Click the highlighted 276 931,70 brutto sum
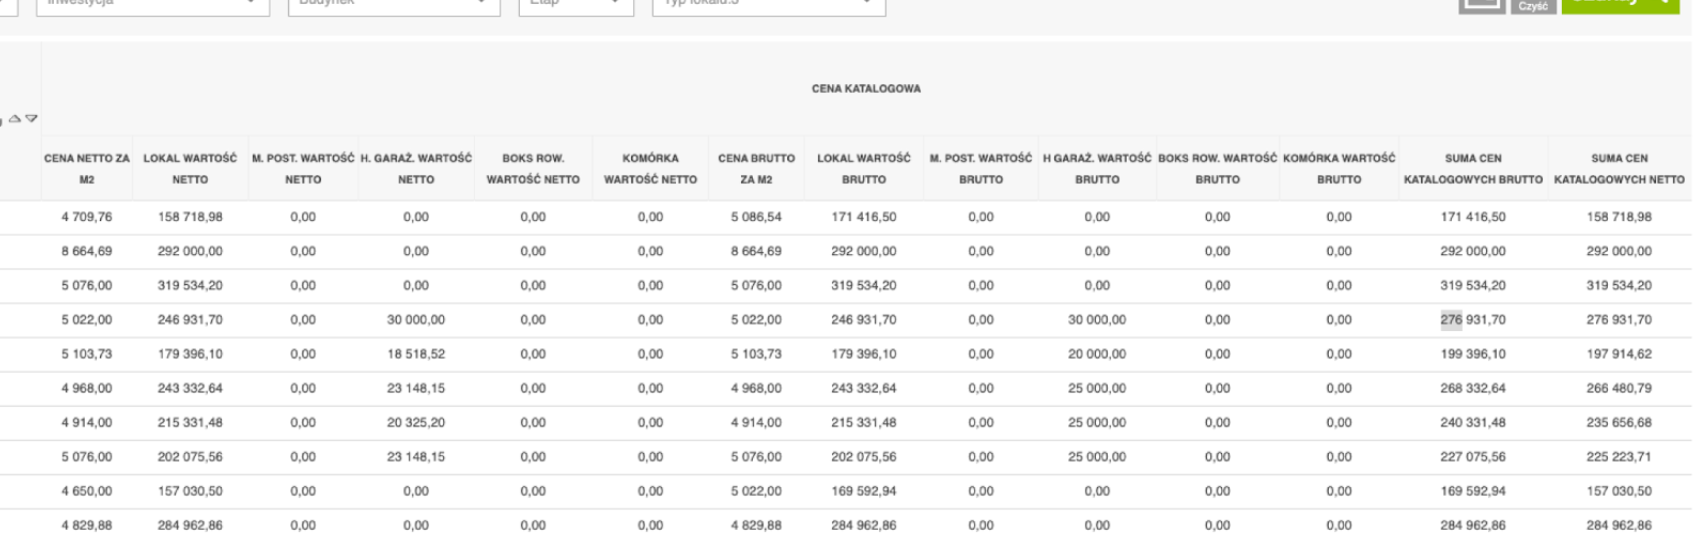Image resolution: width=1693 pixels, height=538 pixels. click(1473, 320)
